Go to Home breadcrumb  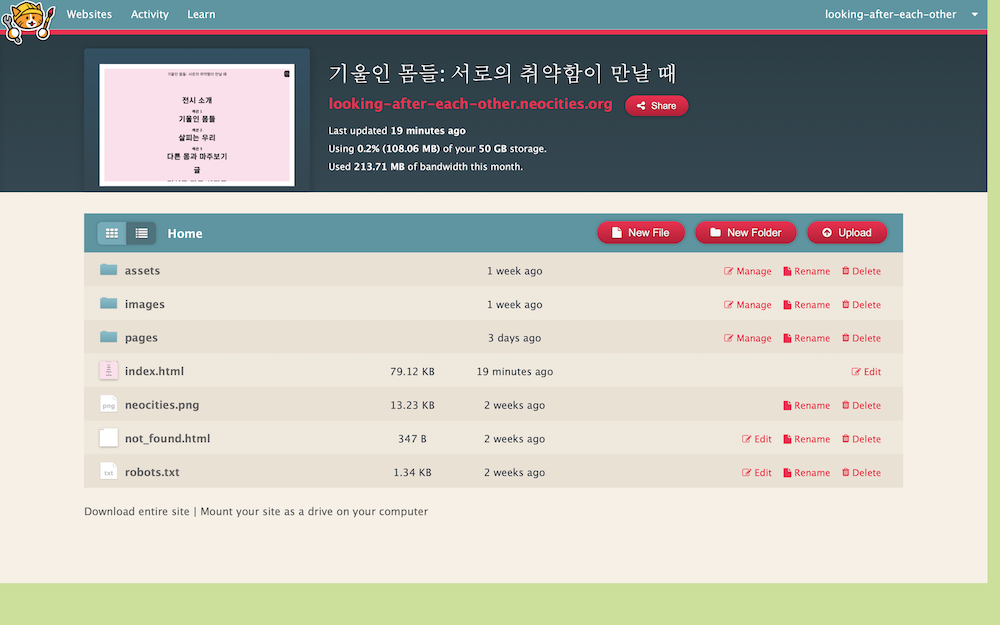pyautogui.click(x=185, y=233)
